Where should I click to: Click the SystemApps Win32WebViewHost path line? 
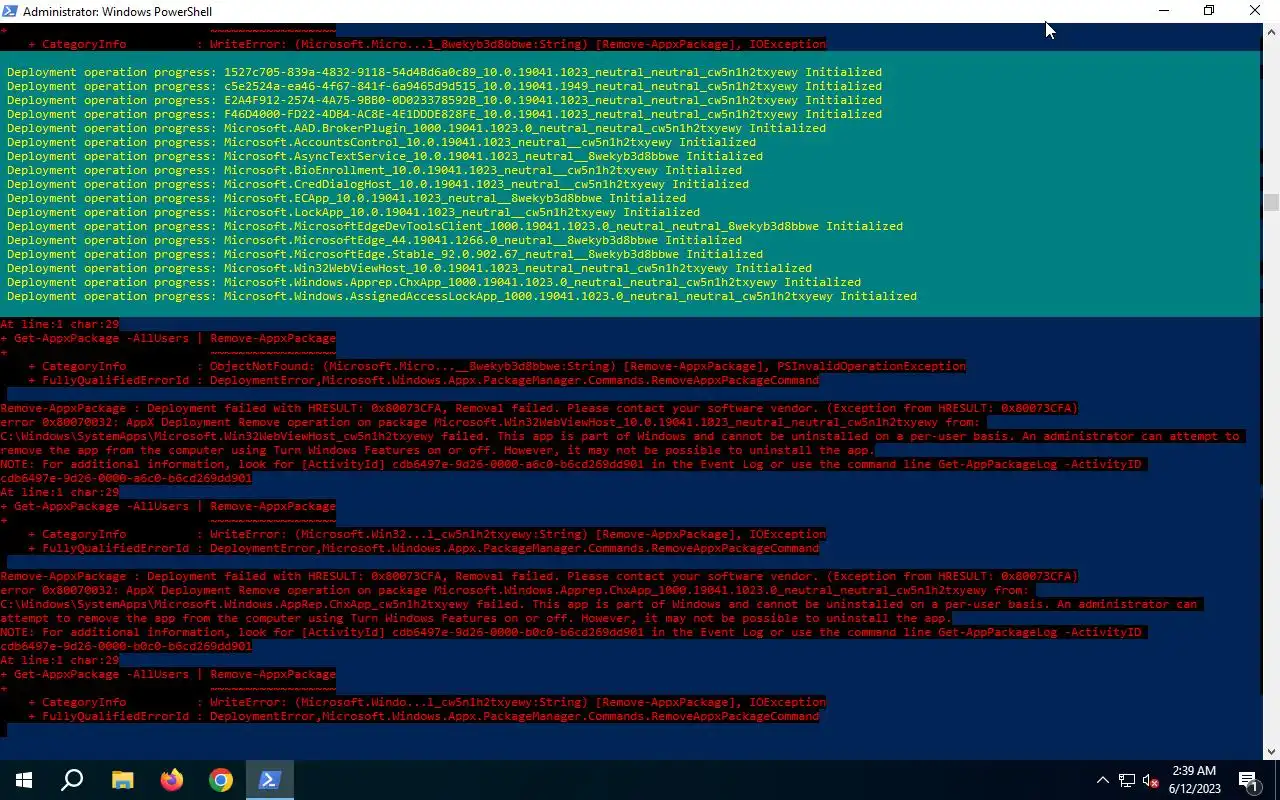620,436
